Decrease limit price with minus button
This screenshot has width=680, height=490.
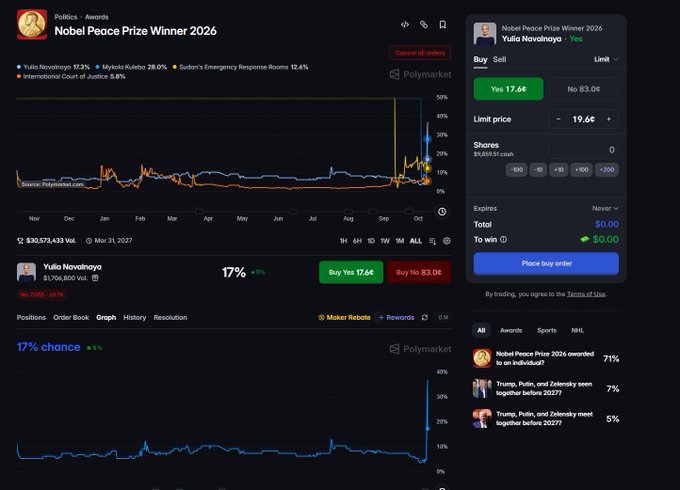pyautogui.click(x=558, y=119)
